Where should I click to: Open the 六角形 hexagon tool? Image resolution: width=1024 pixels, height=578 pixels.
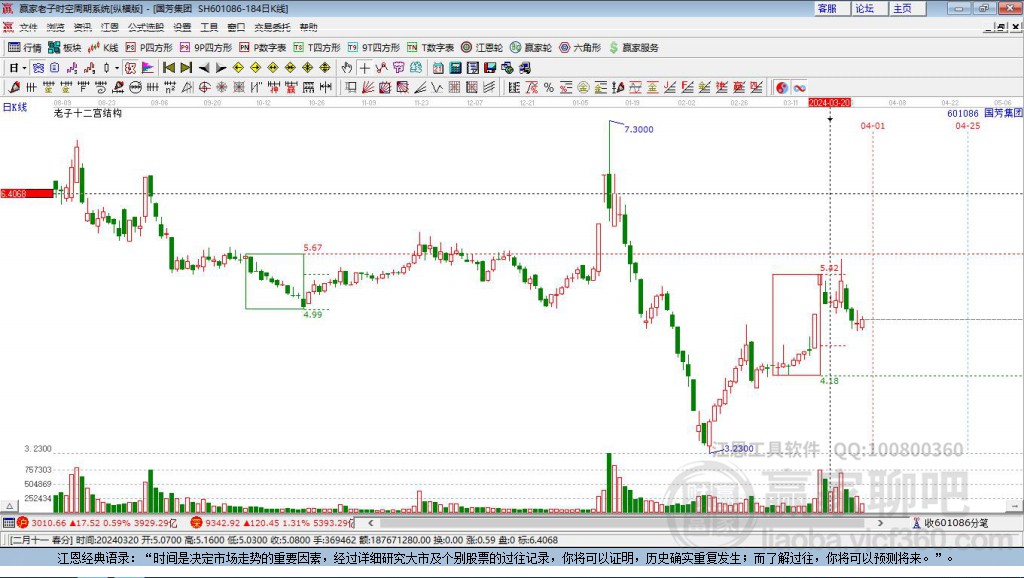point(580,48)
